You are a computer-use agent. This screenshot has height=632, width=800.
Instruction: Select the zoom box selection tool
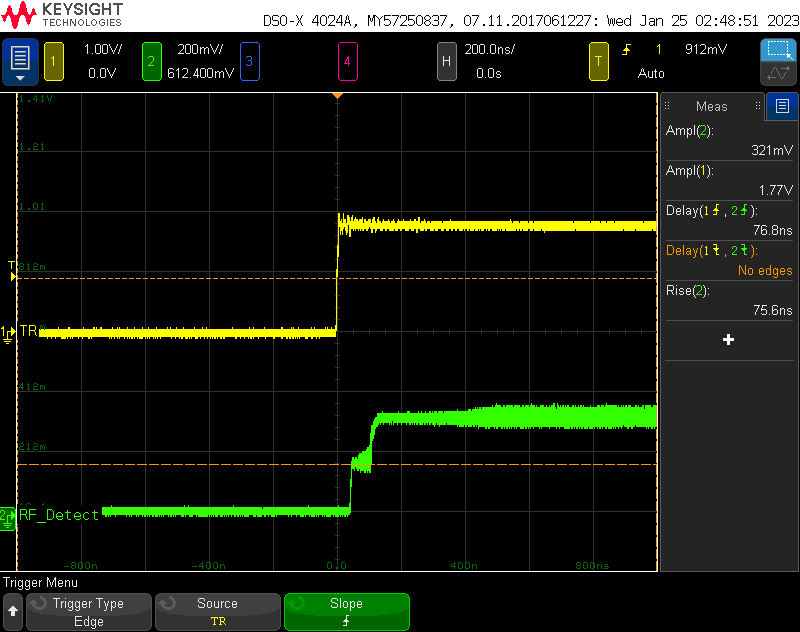click(x=778, y=50)
